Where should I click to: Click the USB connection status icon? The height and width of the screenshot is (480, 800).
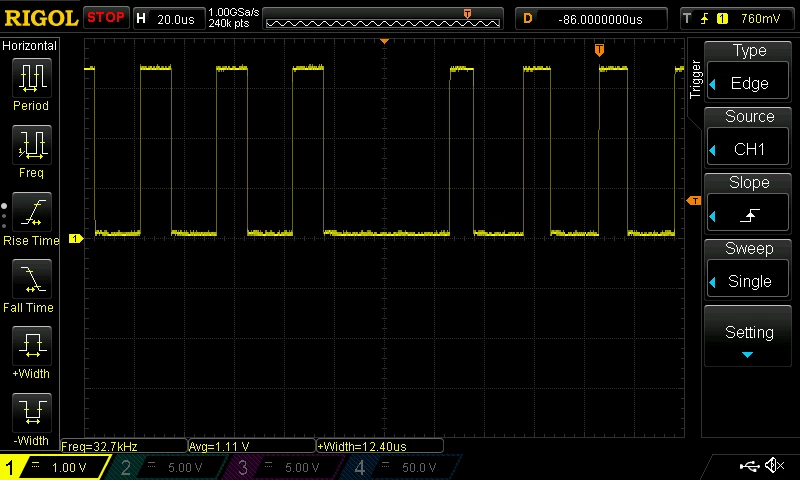tap(749, 466)
